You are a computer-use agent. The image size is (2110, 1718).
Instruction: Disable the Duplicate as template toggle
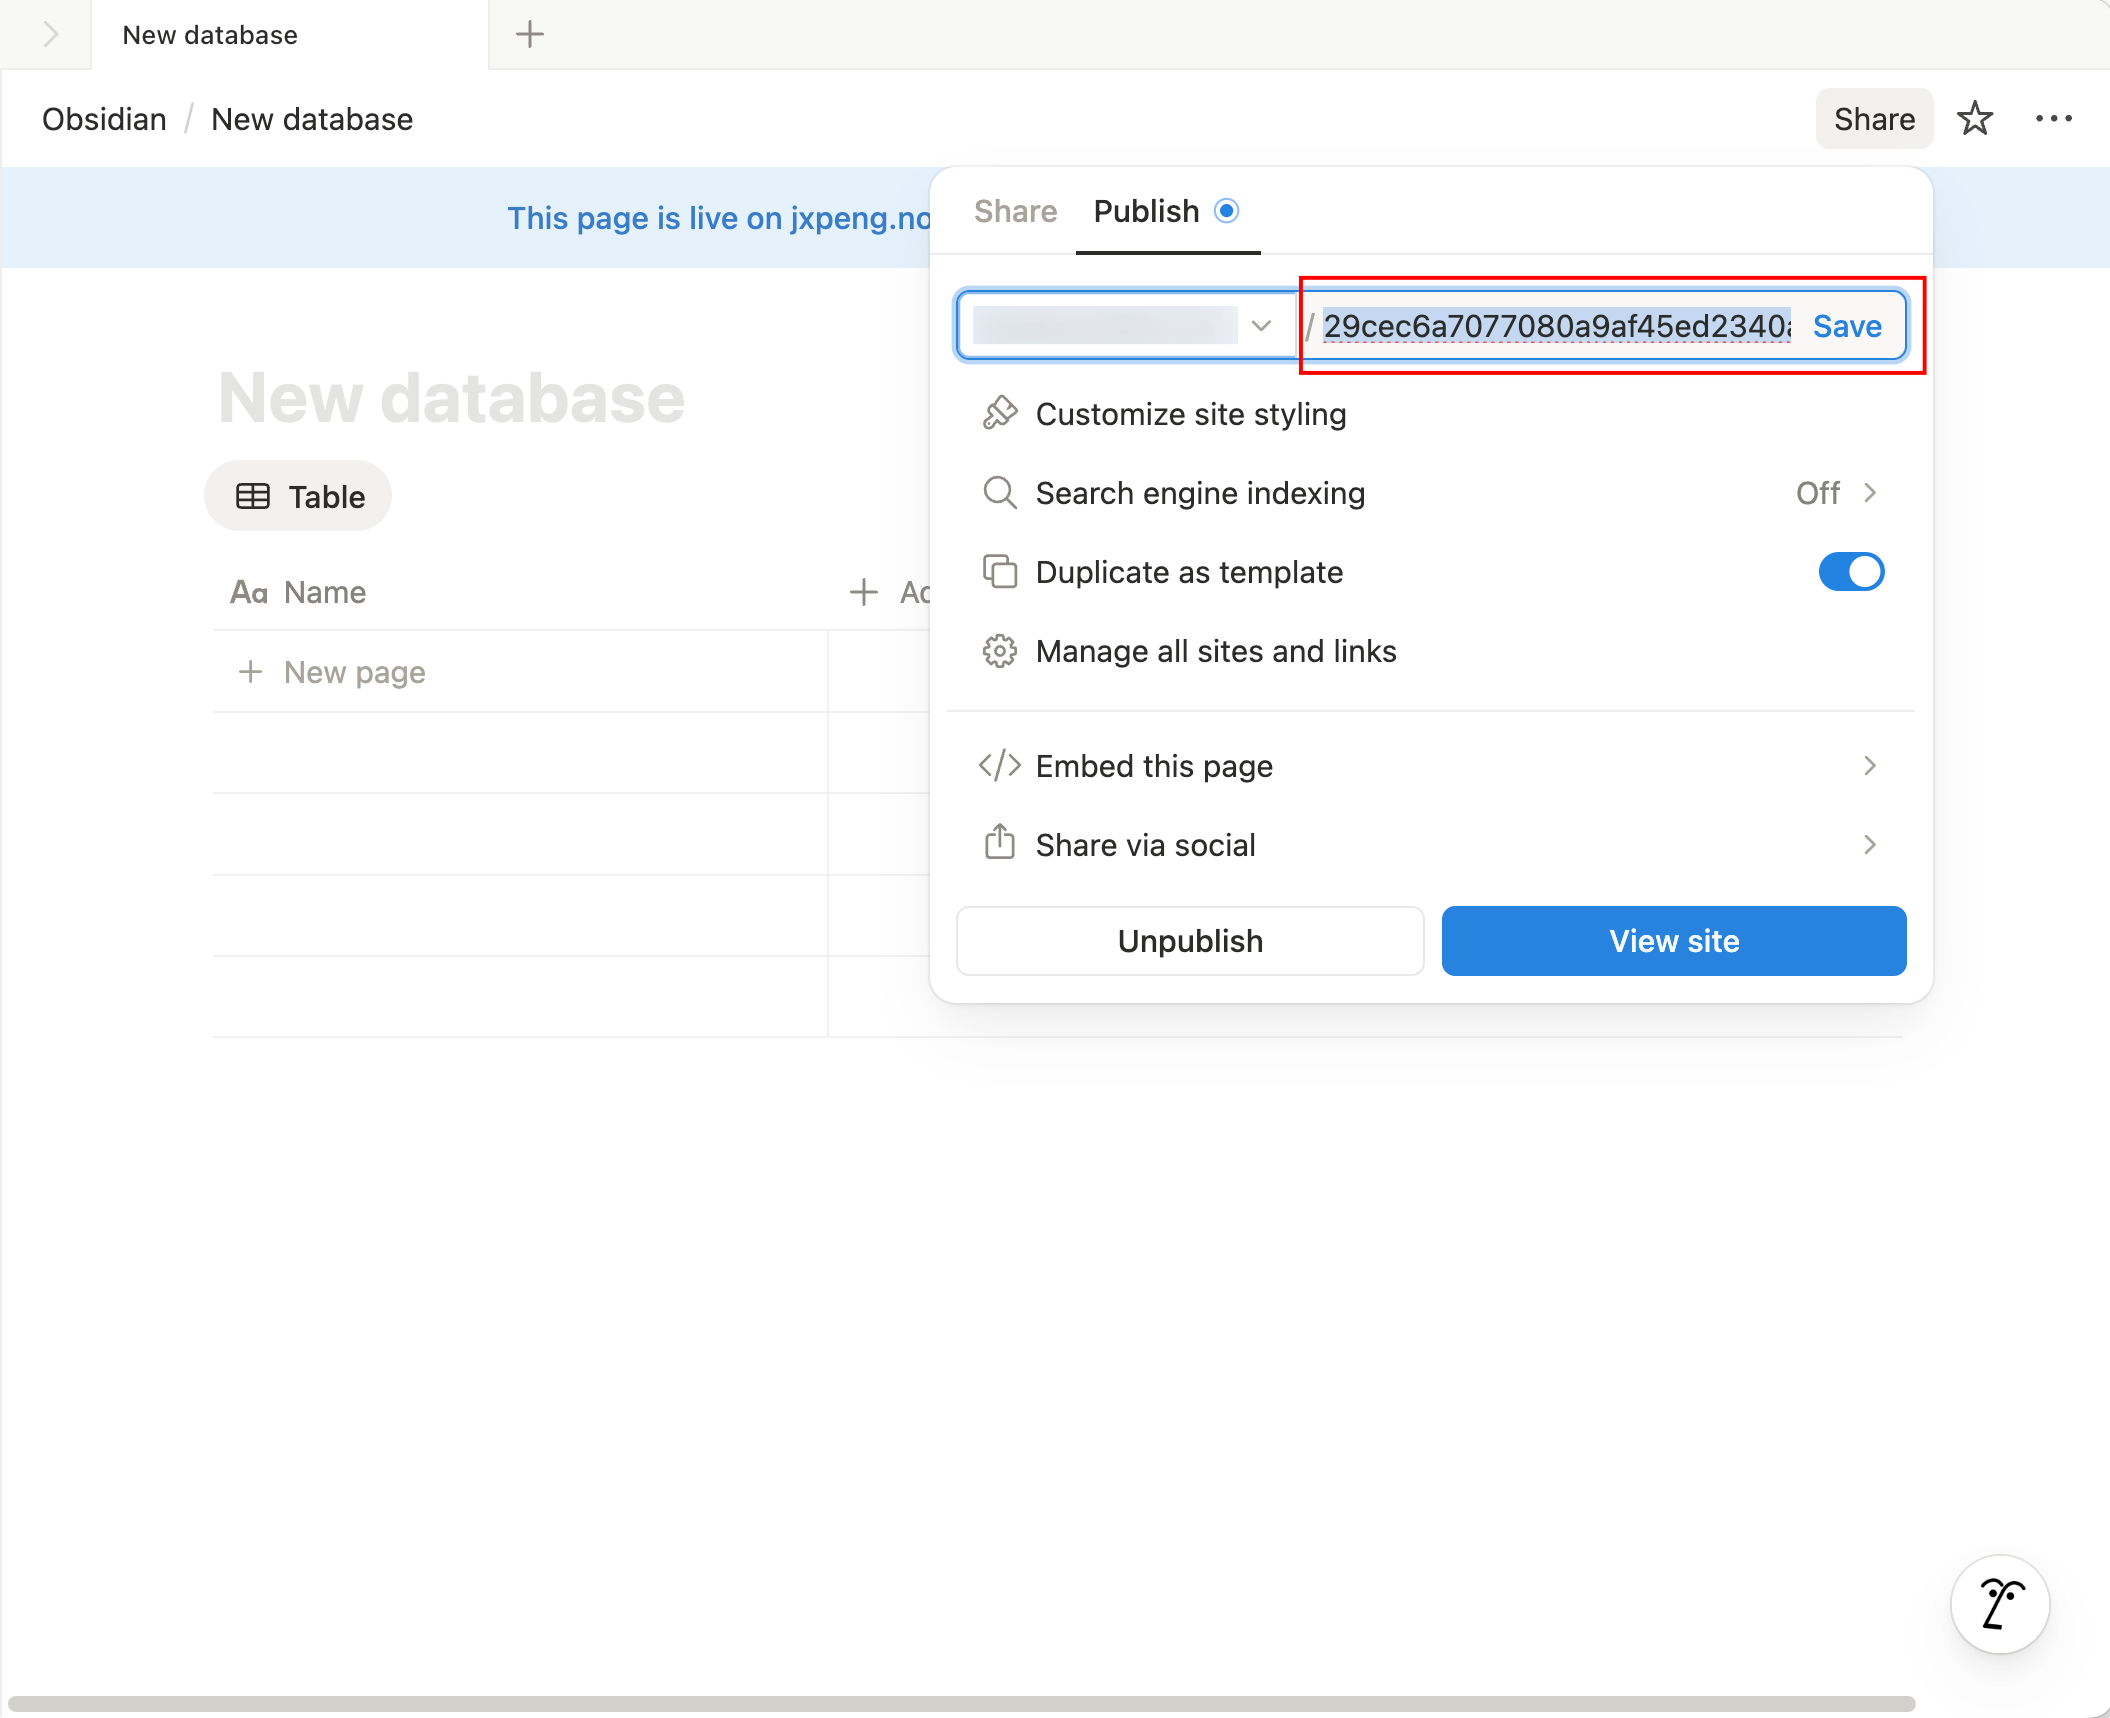[x=1851, y=572]
